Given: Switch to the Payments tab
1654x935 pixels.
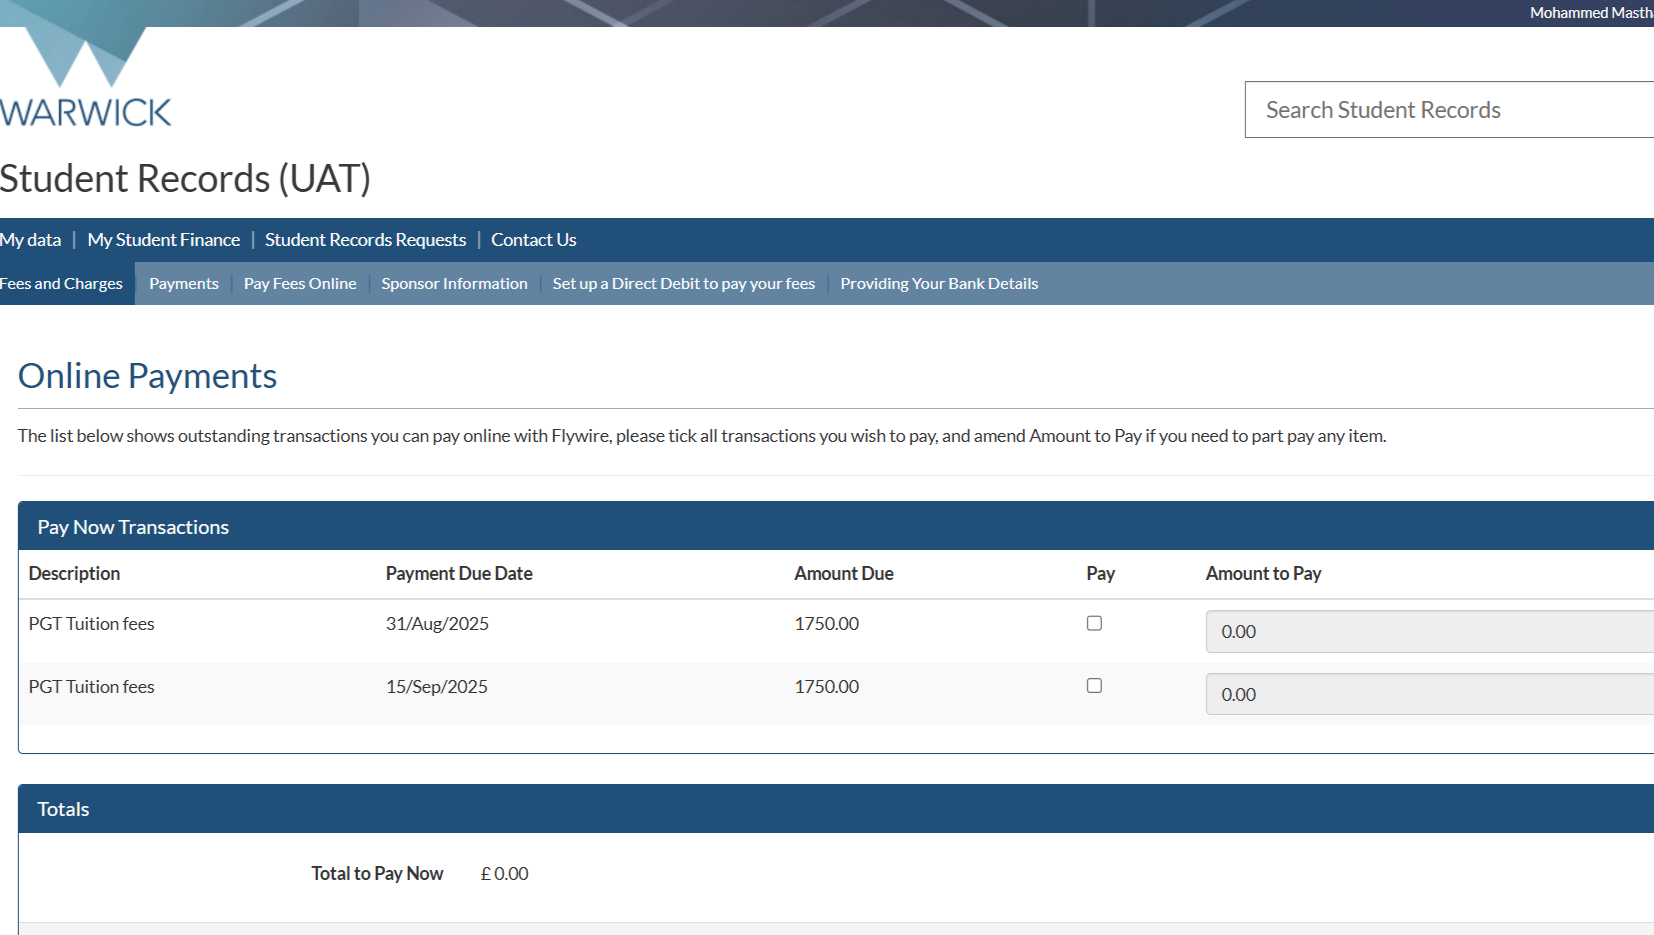Looking at the screenshot, I should 184,284.
